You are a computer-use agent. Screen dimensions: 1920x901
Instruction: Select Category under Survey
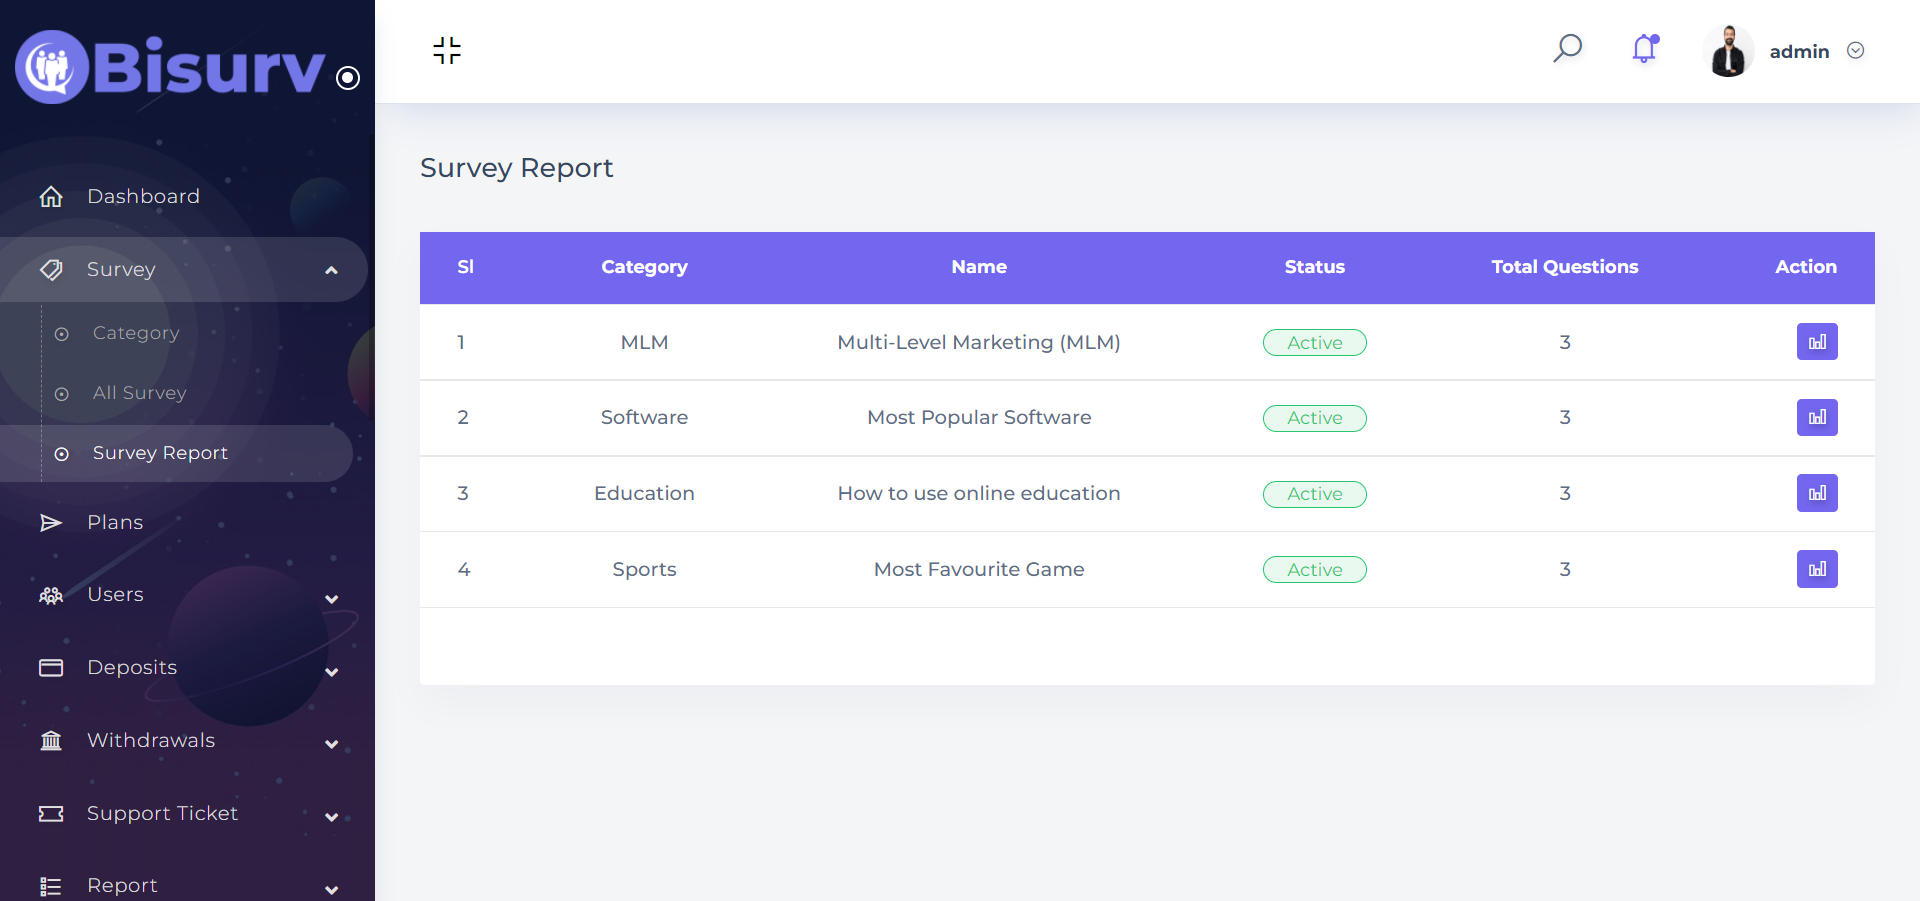136,333
